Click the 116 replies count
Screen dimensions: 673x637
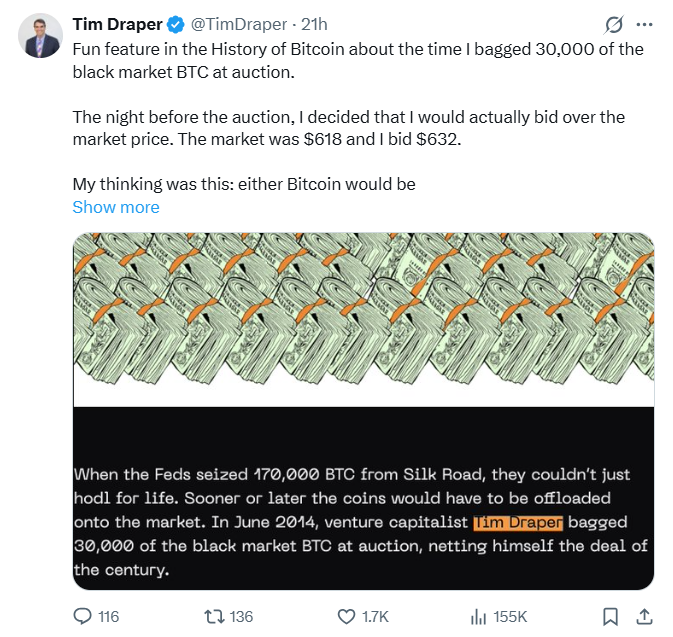pyautogui.click(x=107, y=616)
